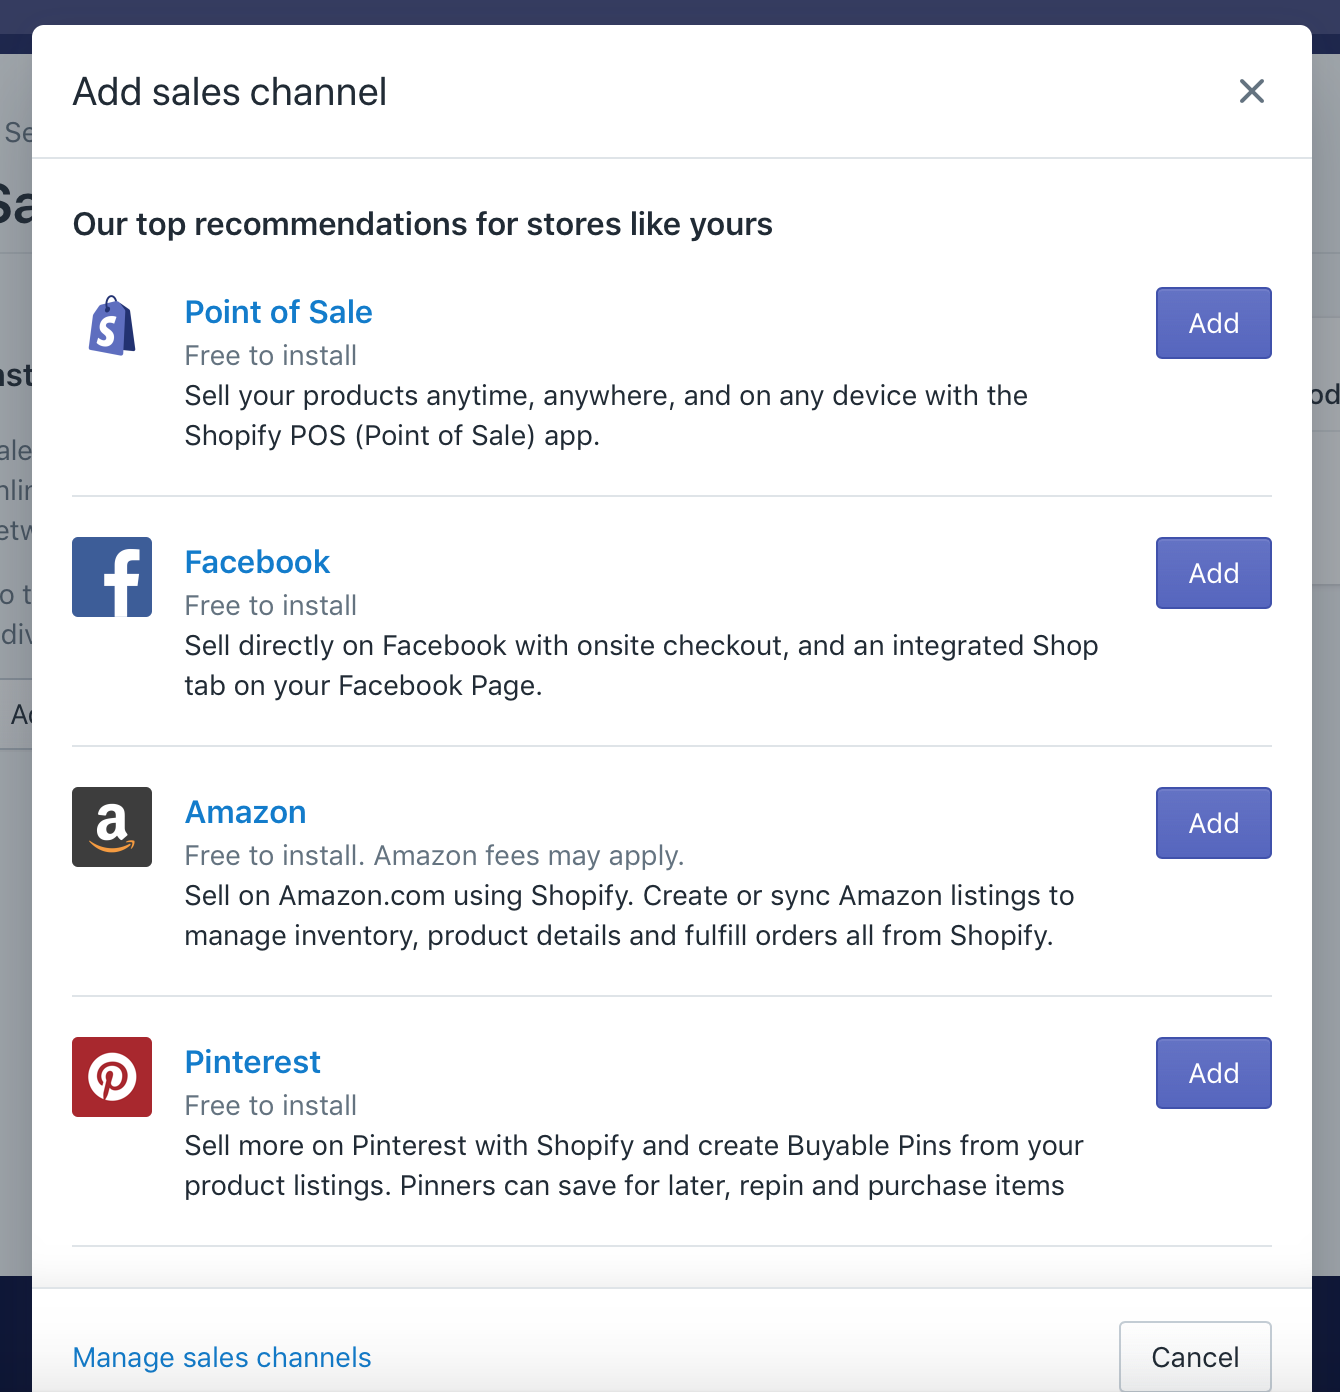Screen dimensions: 1340x1392
Task: Add the Facebook sales channel
Action: (1214, 573)
